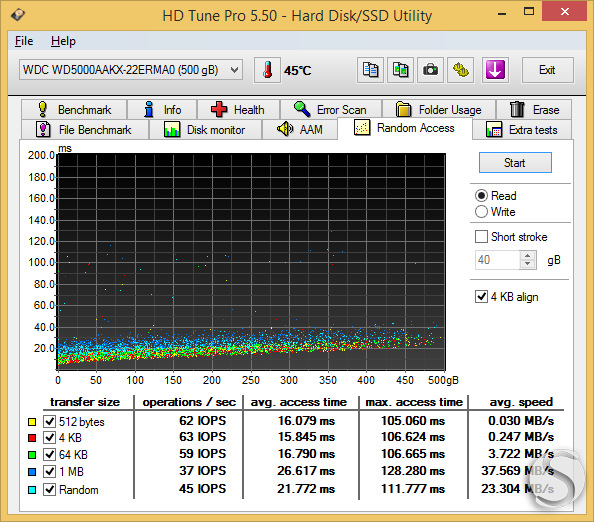Image resolution: width=594 pixels, height=522 pixels.
Task: Click the thermometer temperature icon
Action: tap(267, 70)
